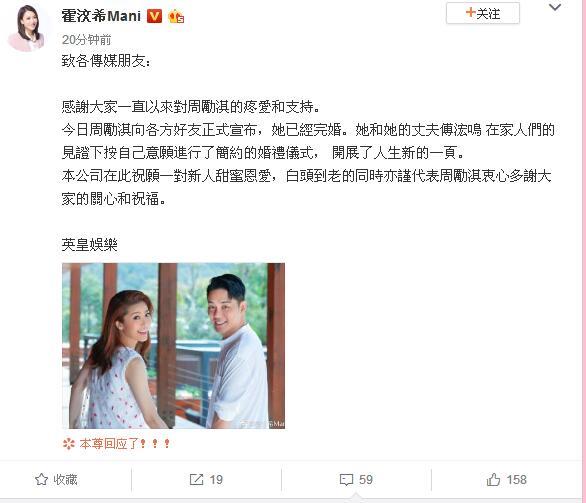Open the 59 comments count

click(x=366, y=479)
